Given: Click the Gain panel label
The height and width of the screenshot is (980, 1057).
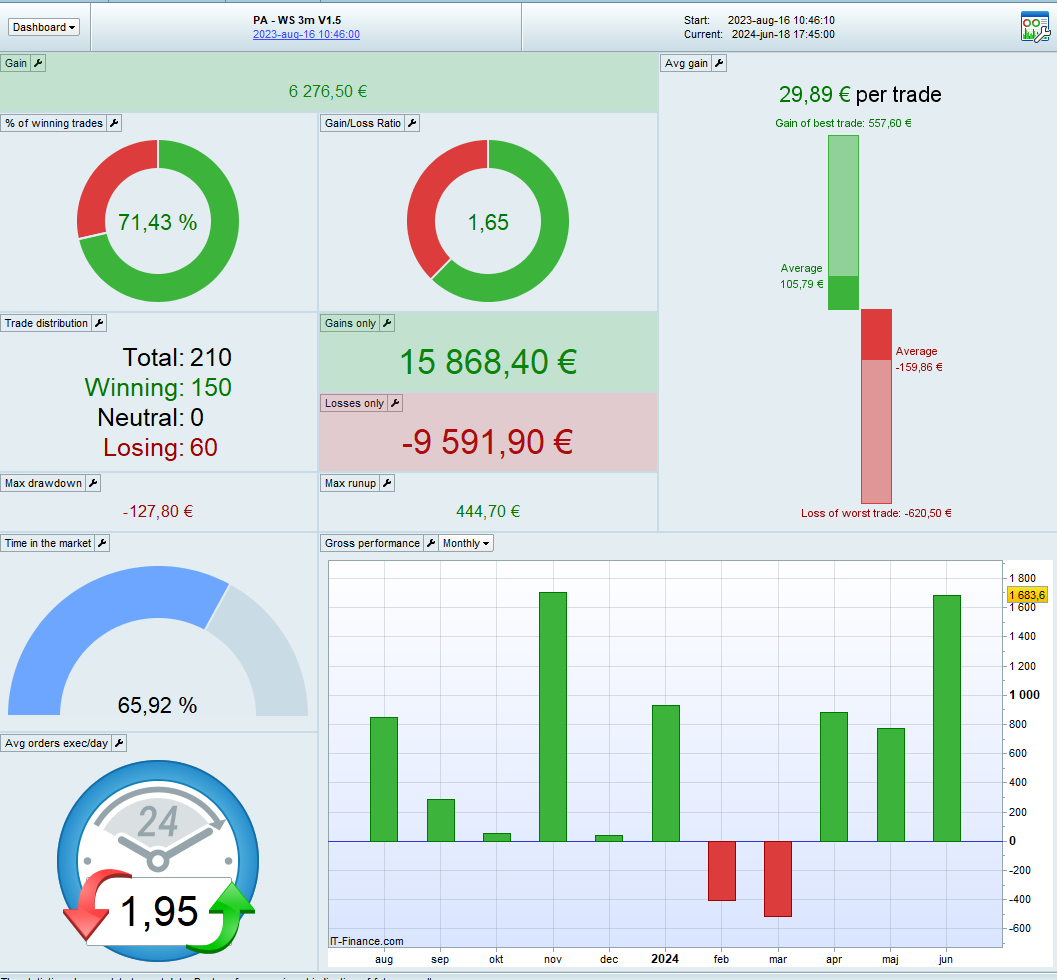Looking at the screenshot, I should coord(16,63).
